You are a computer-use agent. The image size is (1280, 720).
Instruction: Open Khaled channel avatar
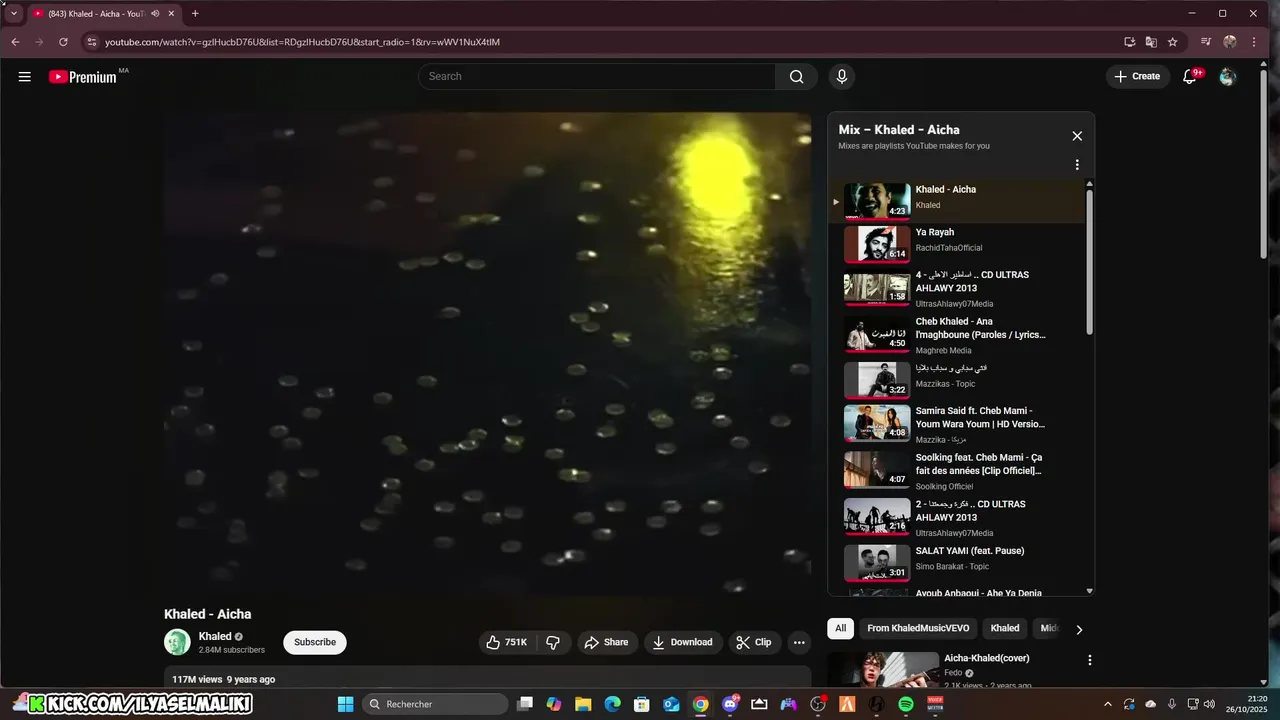[x=177, y=642]
